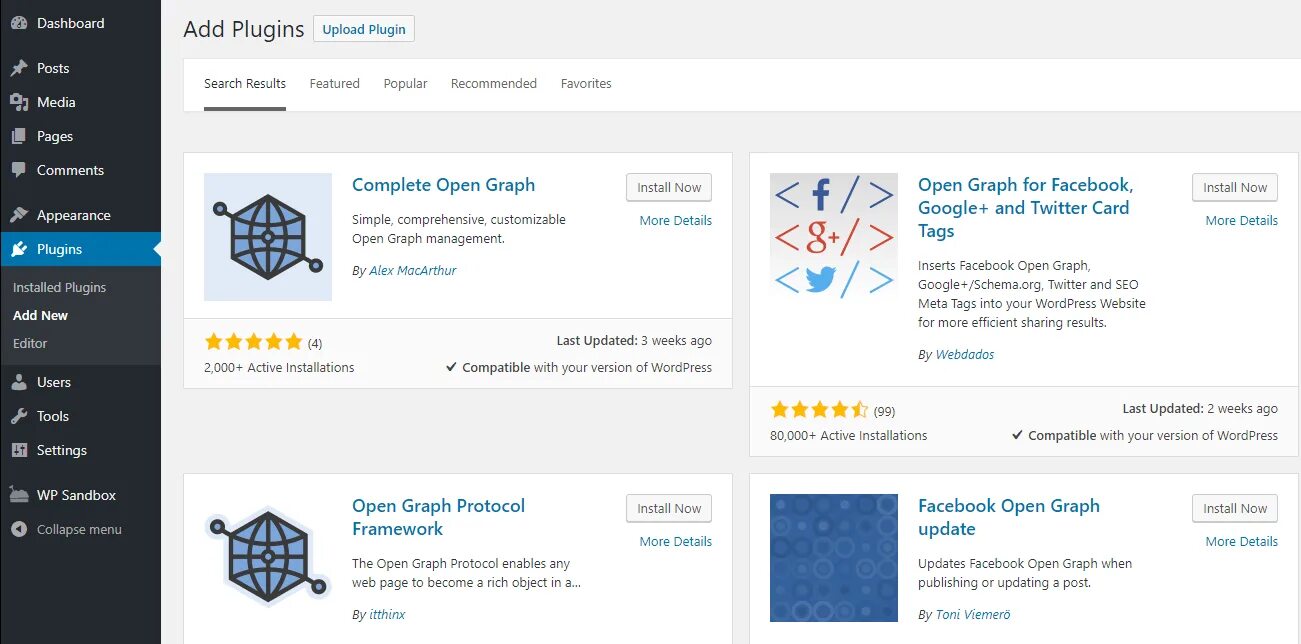This screenshot has width=1301, height=644.
Task: Open the Complete Open Graph title link
Action: 443,185
